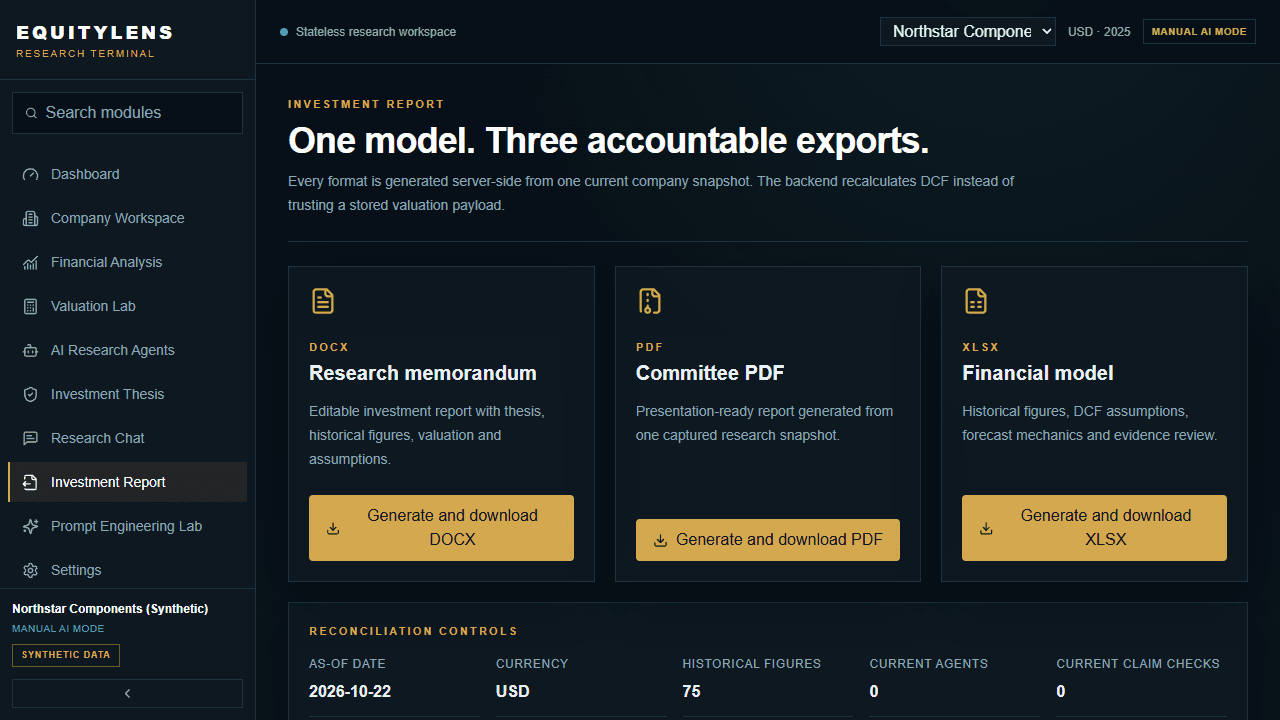
Task: Go to Company Workspace
Action: 127,218
